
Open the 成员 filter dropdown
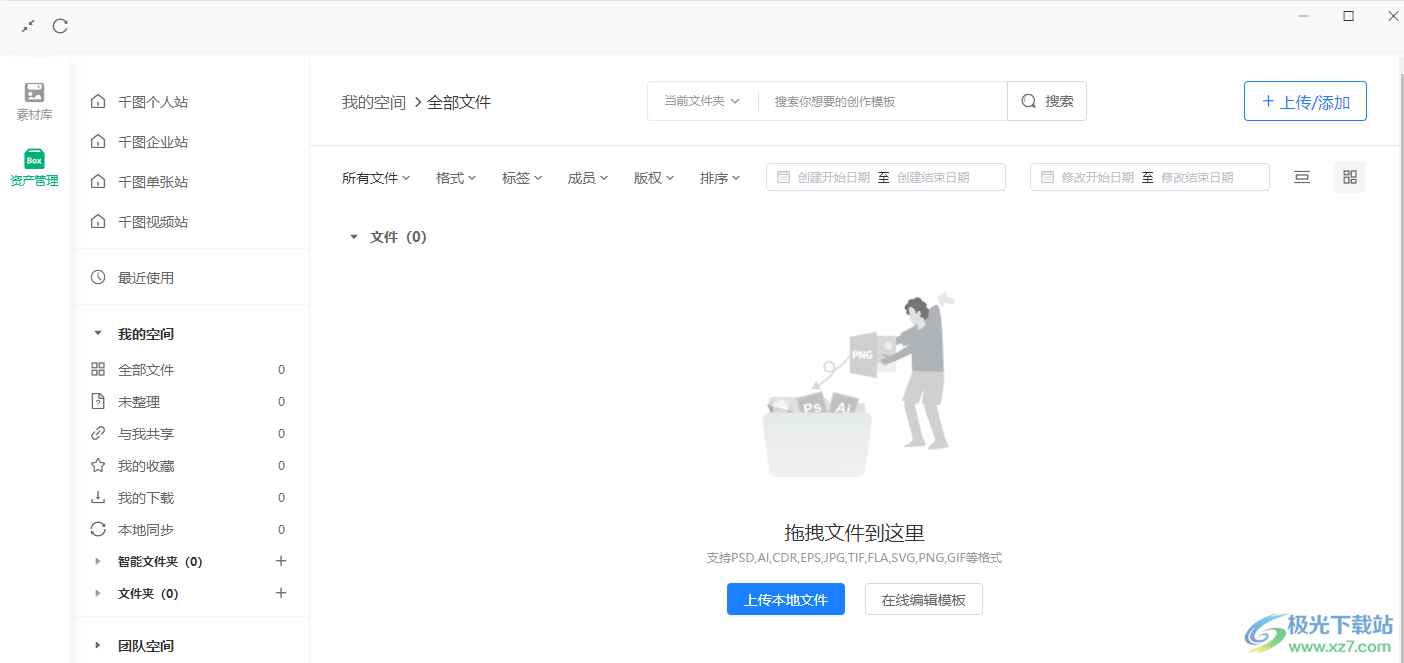coord(588,178)
